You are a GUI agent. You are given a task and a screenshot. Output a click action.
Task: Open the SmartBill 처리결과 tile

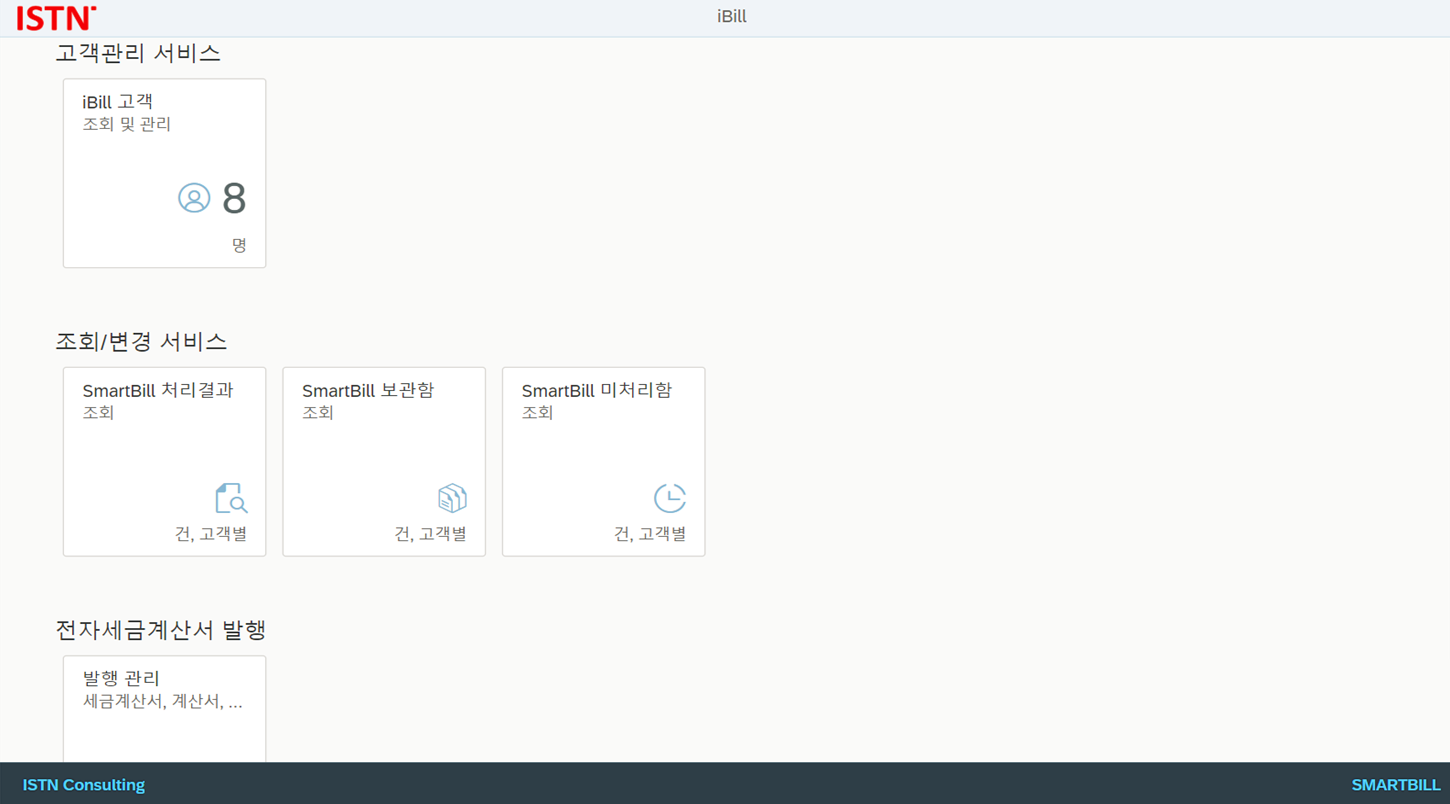click(164, 461)
